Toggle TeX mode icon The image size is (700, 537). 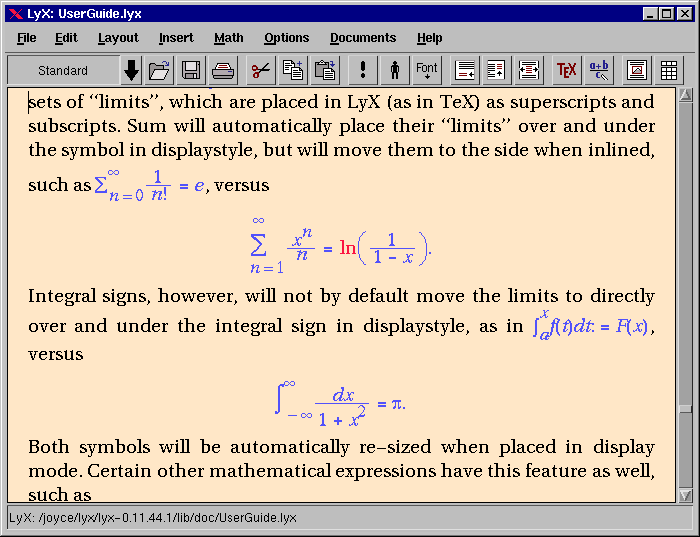567,70
